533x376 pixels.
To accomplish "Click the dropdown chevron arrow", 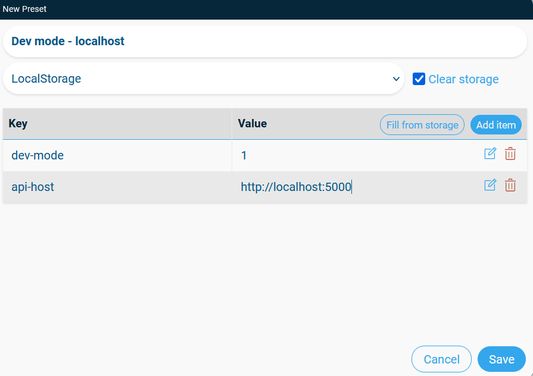I will tap(396, 79).
